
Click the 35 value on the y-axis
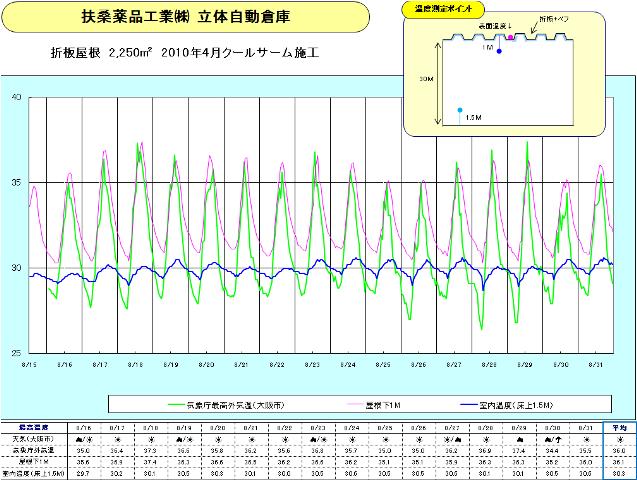(x=15, y=183)
